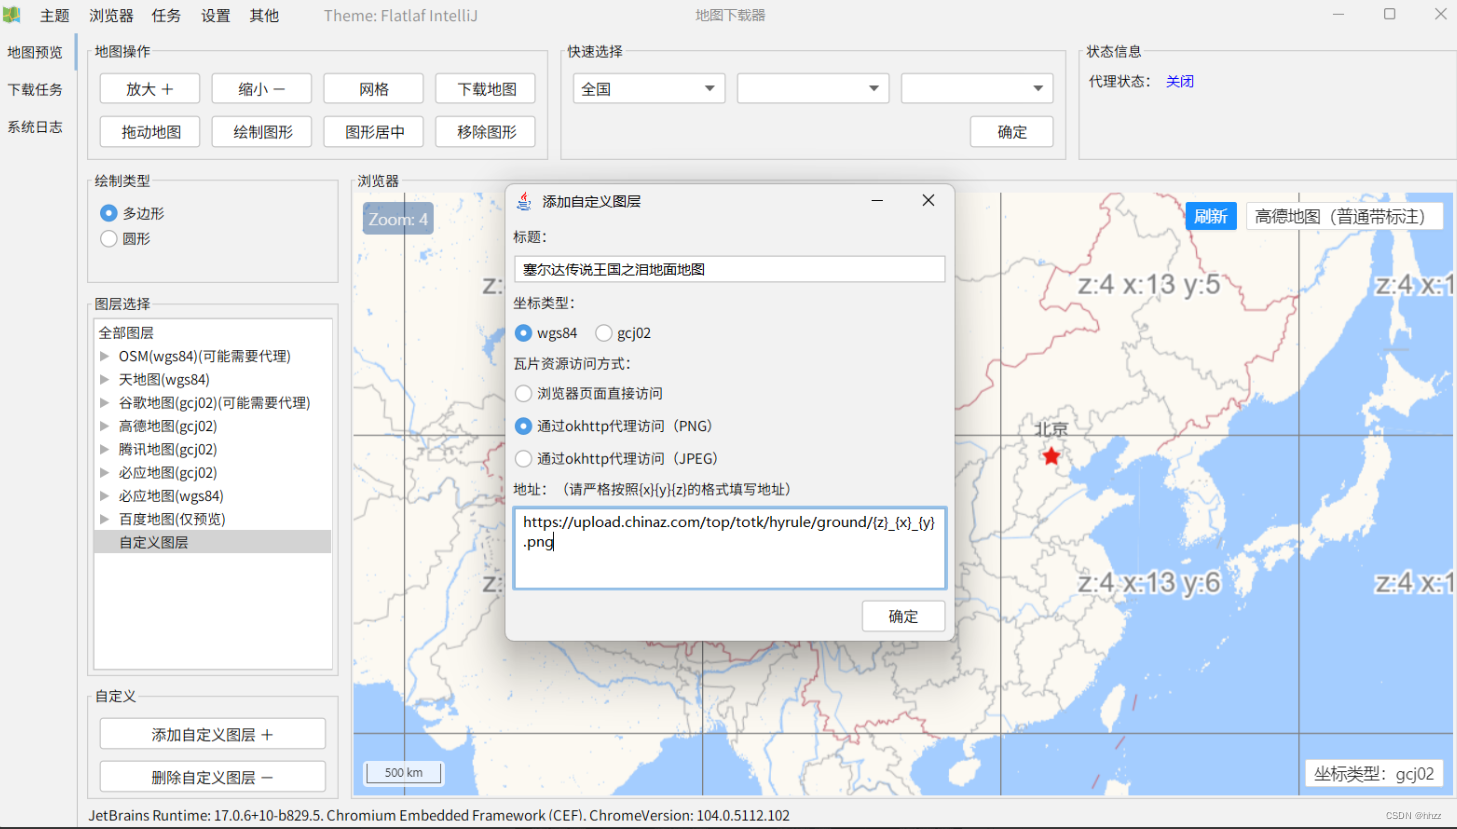The image size is (1457, 829).
Task: Expand 高德地图(gcj02) layer node
Action: pyautogui.click(x=104, y=426)
